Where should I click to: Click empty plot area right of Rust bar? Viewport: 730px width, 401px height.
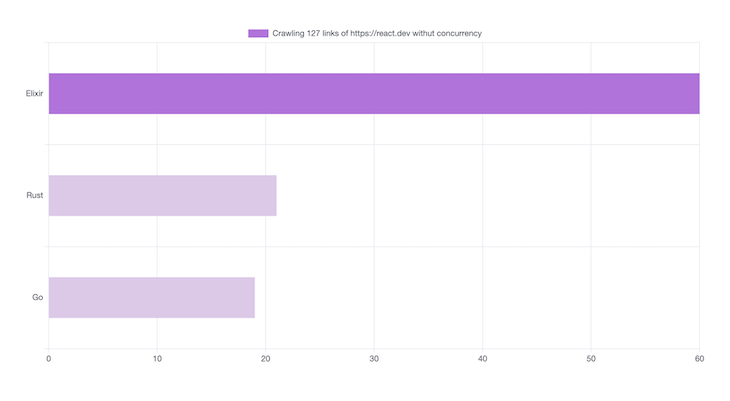[x=480, y=196]
